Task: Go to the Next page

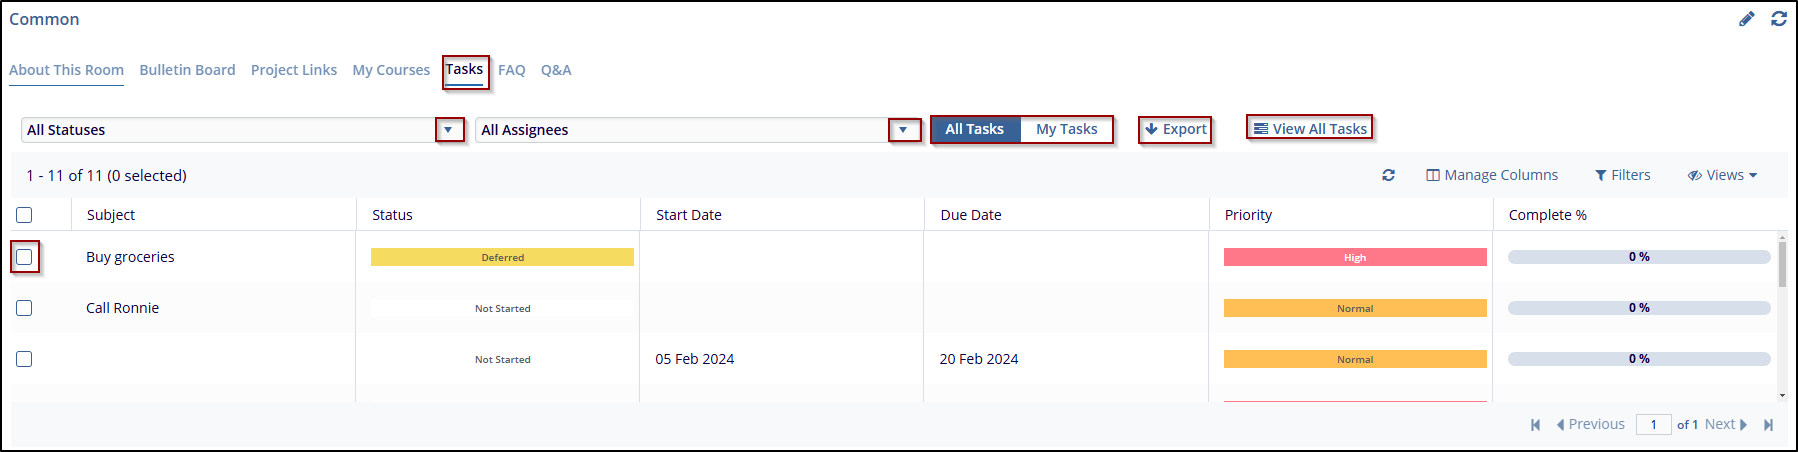Action: point(1725,424)
